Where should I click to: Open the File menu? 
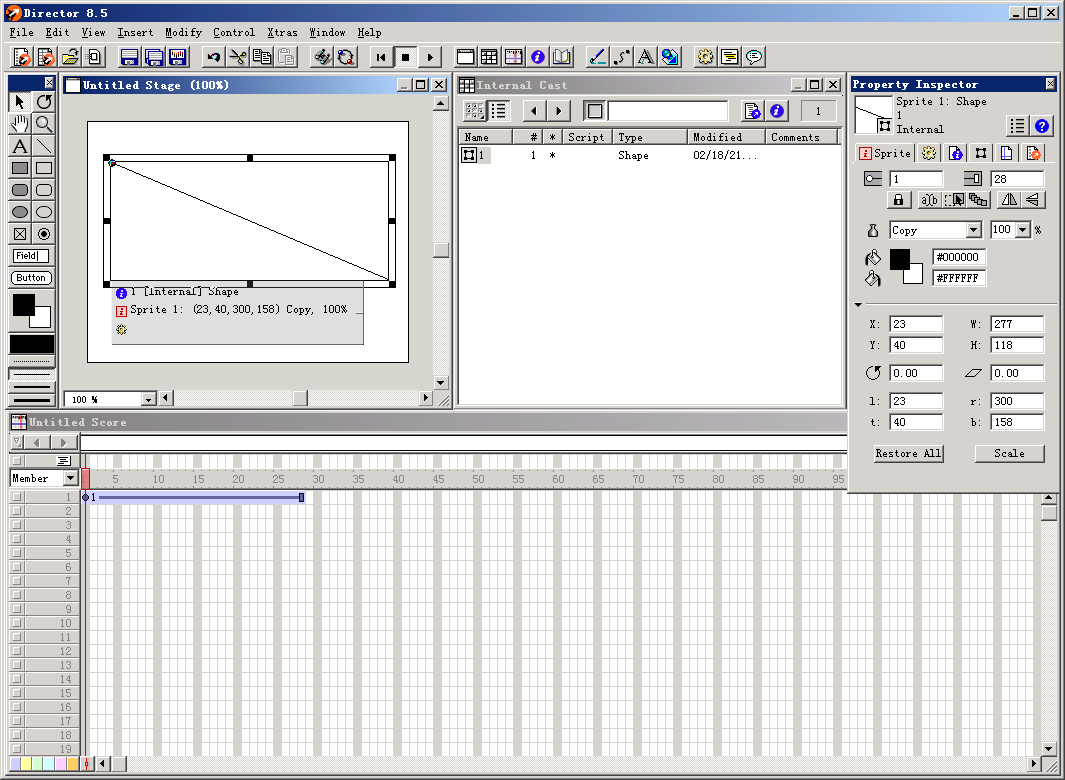(x=22, y=33)
